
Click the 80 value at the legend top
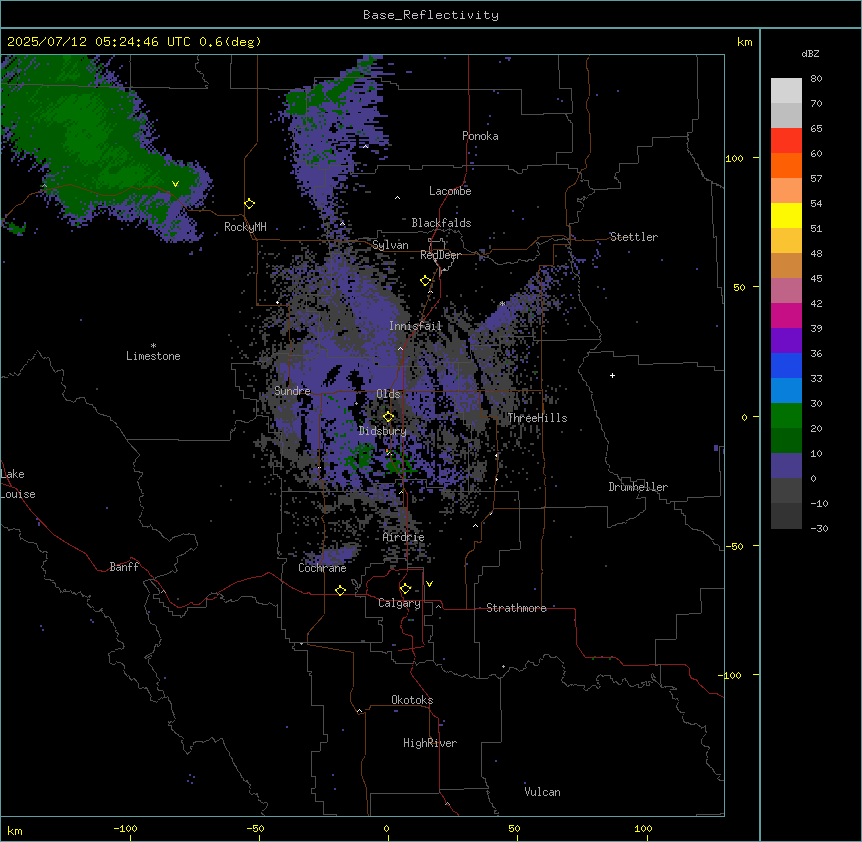tap(816, 78)
